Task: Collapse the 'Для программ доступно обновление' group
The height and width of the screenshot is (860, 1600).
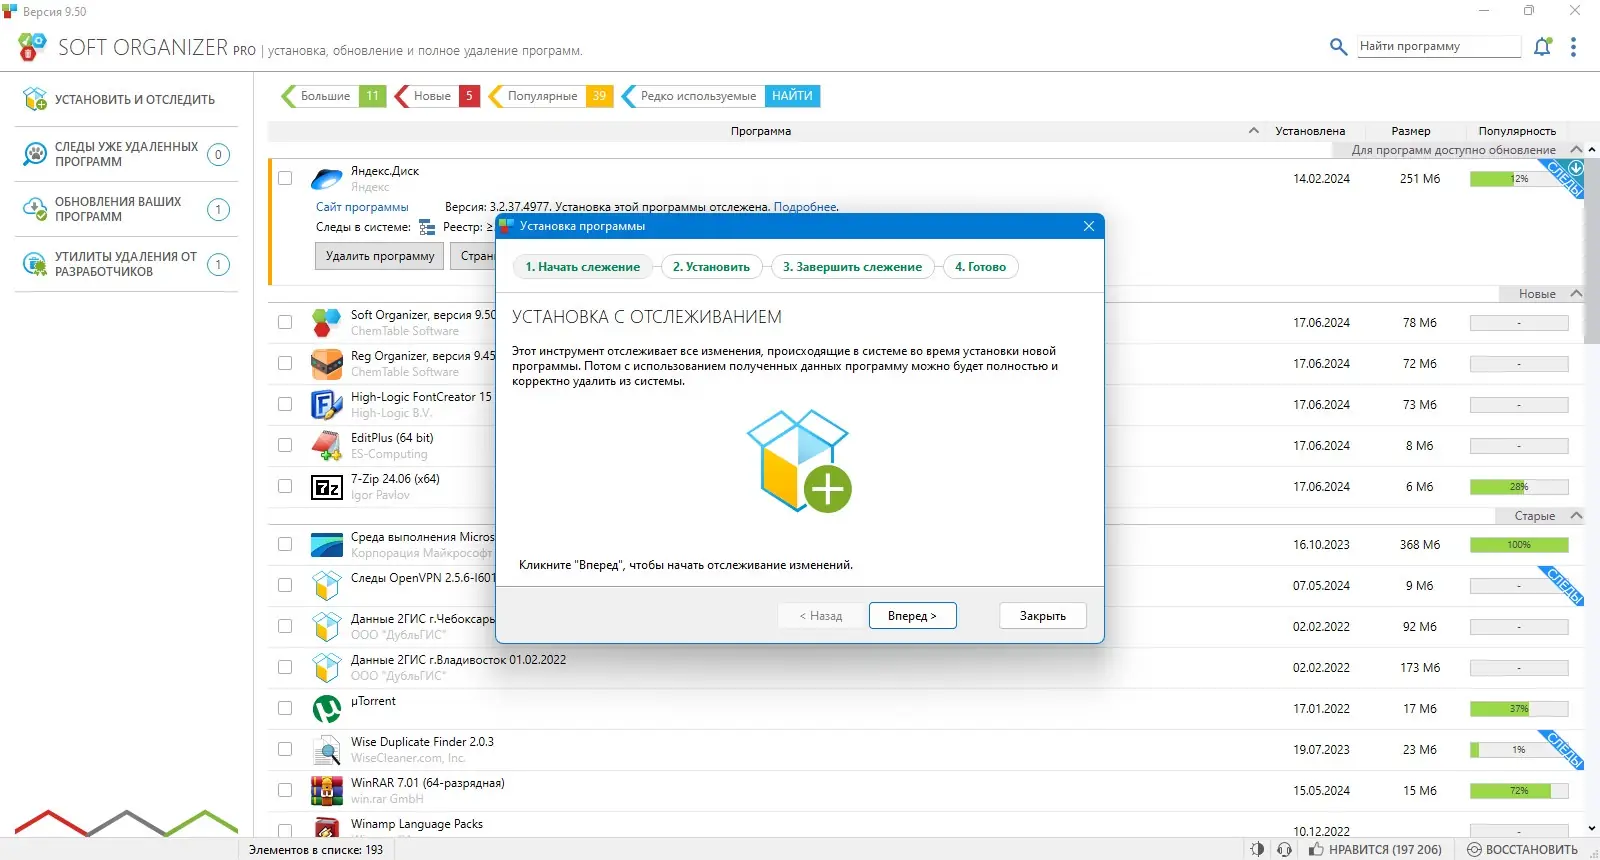Action: [x=1576, y=150]
